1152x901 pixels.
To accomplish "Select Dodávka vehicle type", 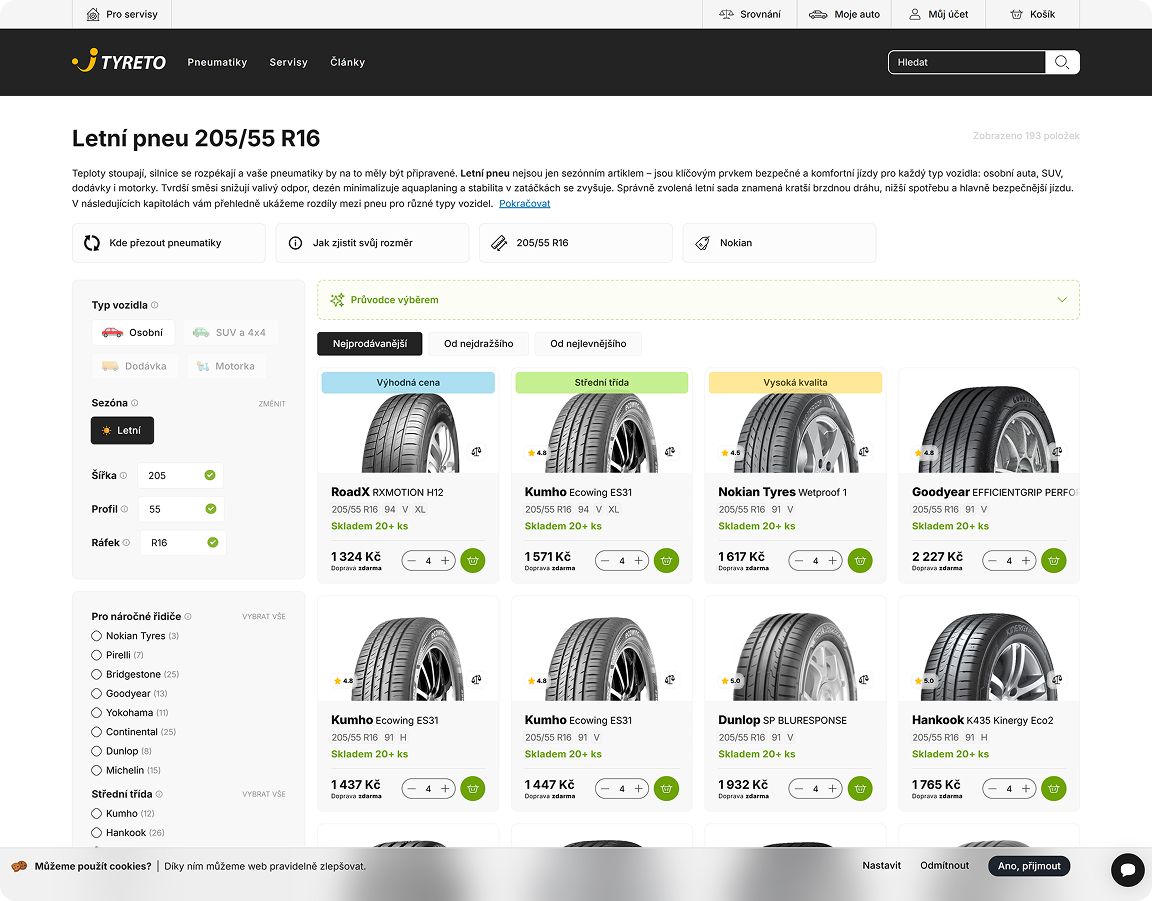I will (135, 366).
